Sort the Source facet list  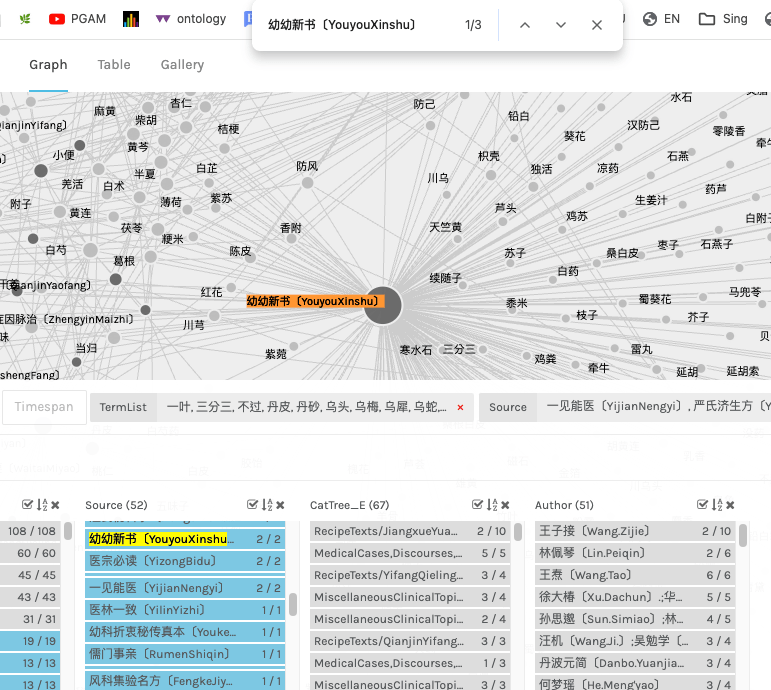[x=266, y=506]
